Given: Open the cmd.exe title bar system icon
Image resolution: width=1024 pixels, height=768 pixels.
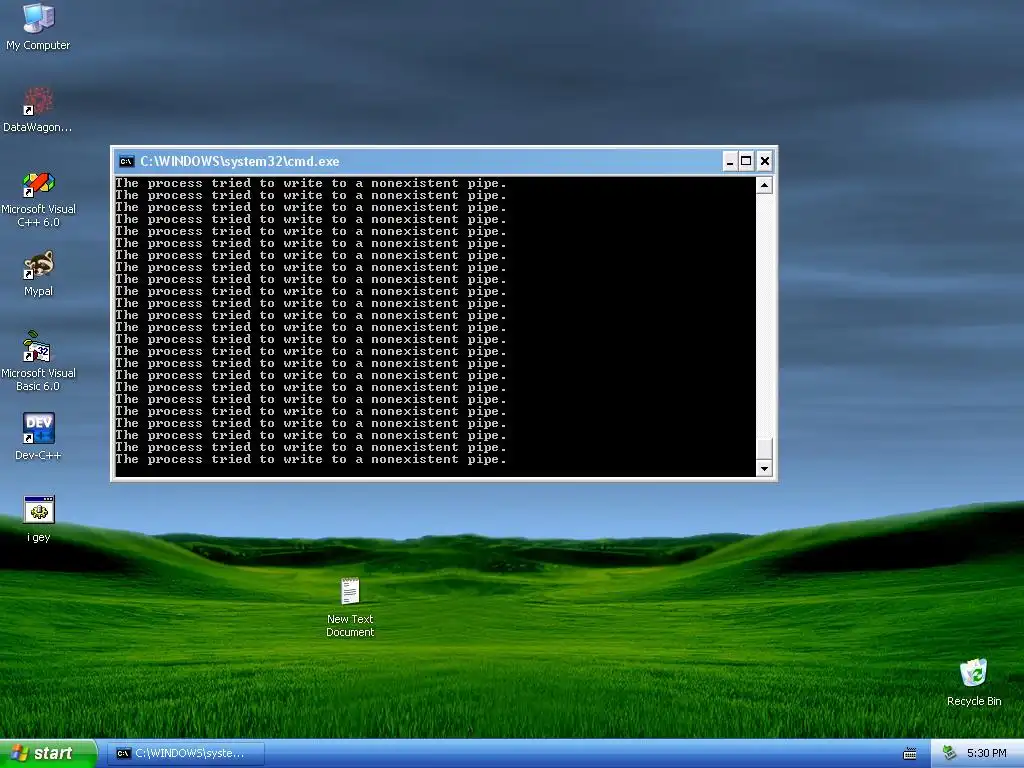Looking at the screenshot, I should tap(126, 161).
